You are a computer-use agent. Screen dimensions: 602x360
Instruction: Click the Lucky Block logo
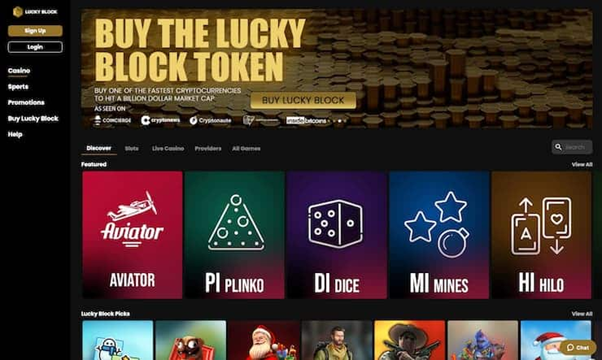click(35, 12)
